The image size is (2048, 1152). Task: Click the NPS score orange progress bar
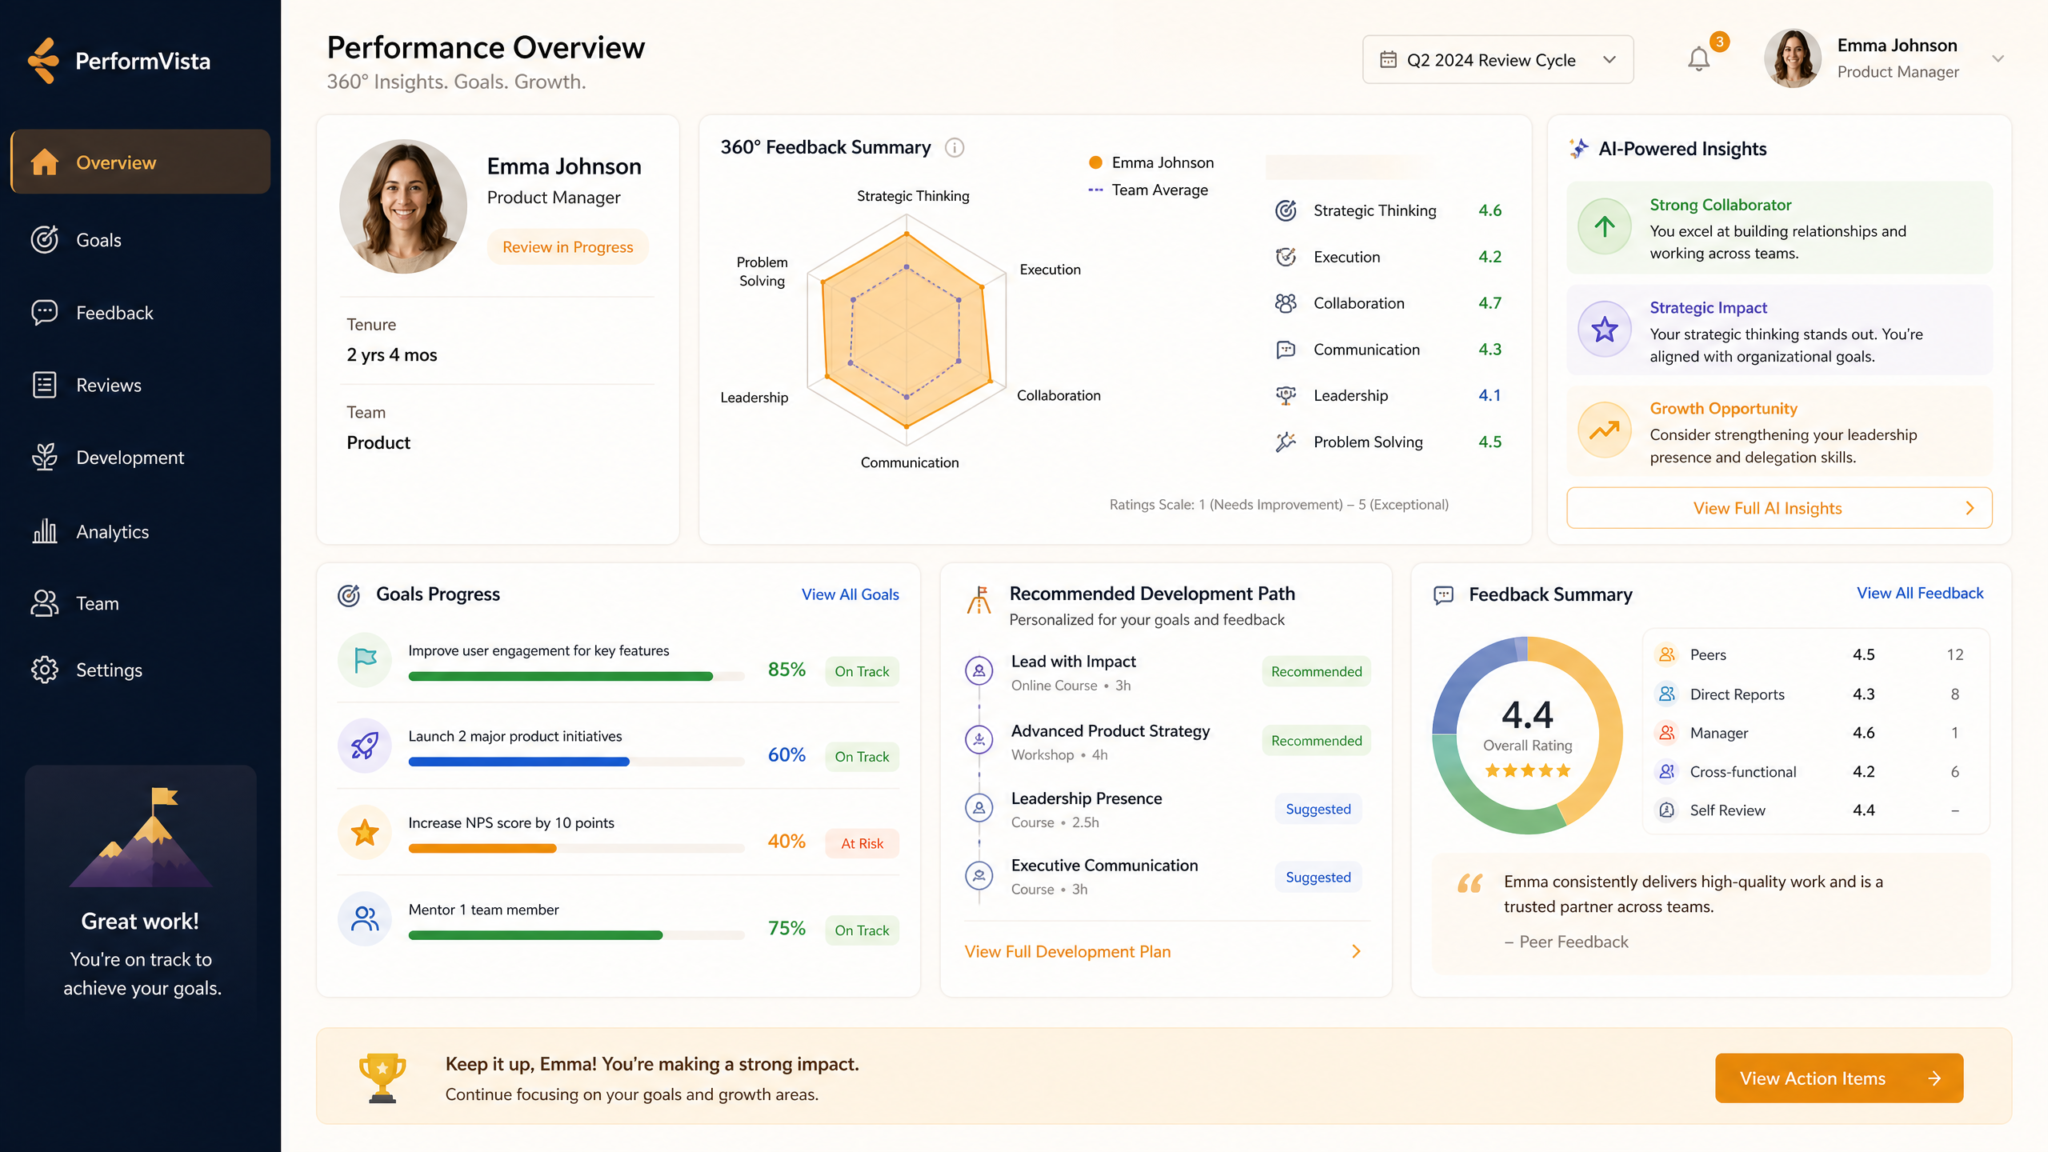point(482,849)
